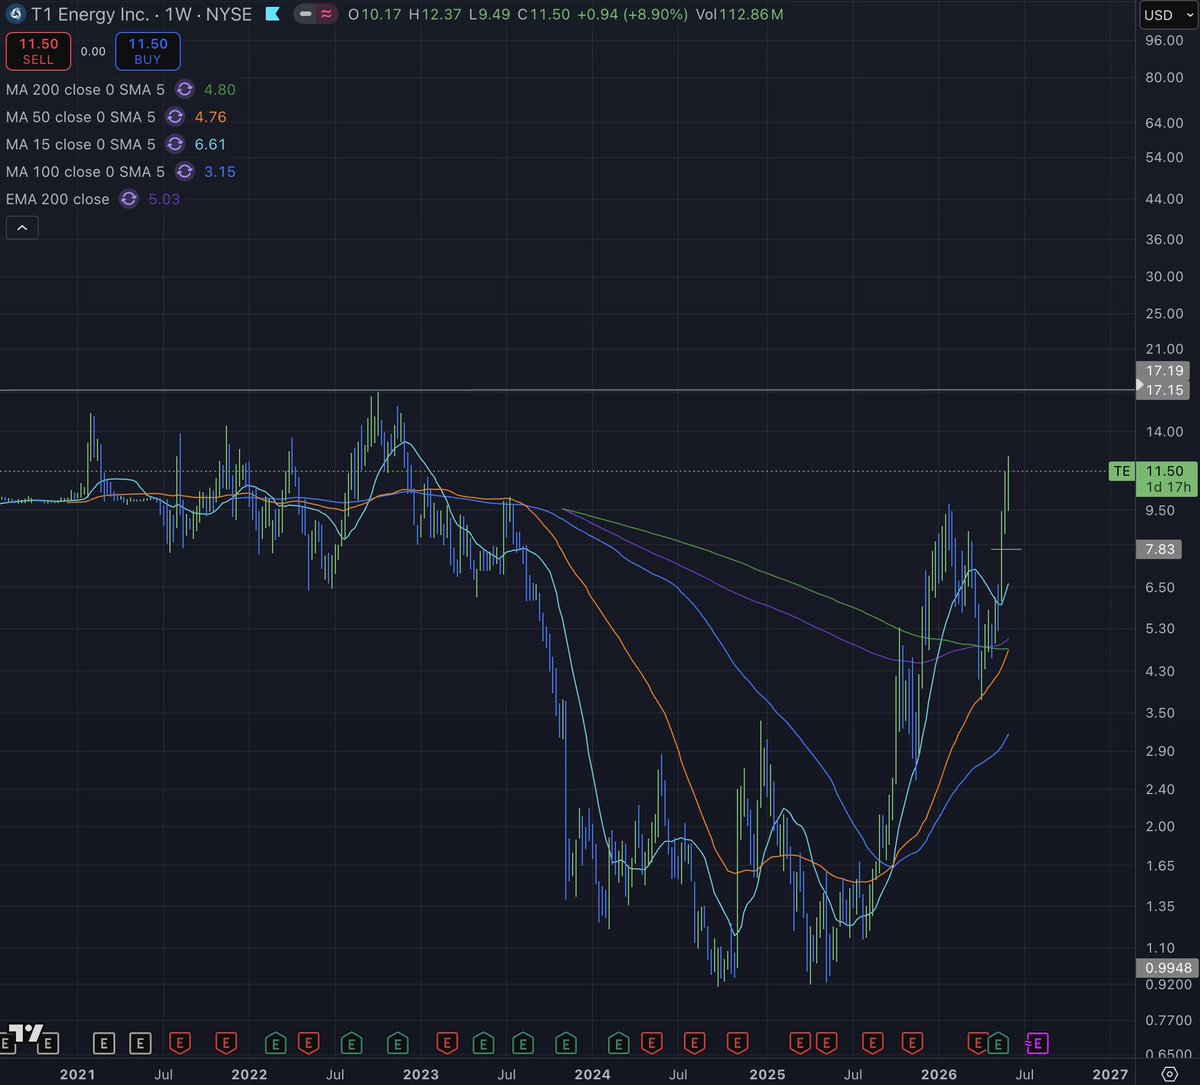Viewport: 1200px width, 1085px height.
Task: Click the 17.15 horizontal line price label
Action: (1164, 390)
